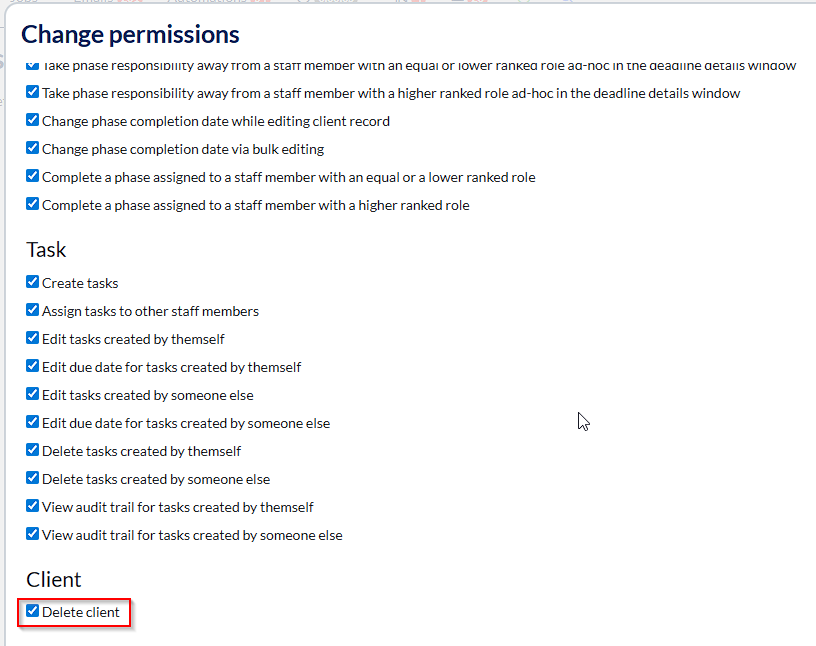Uncheck the Delete client checkbox
This screenshot has height=646, width=816.
coord(33,611)
